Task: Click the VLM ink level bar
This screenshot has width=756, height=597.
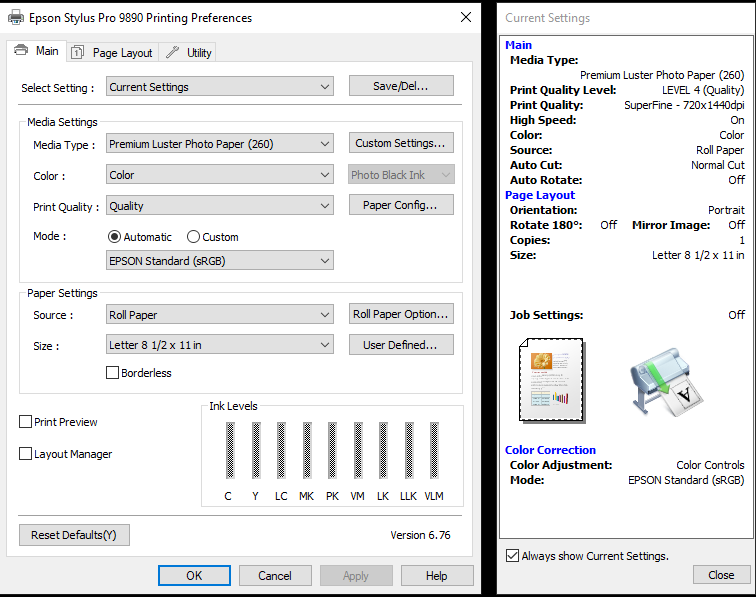Action: (434, 450)
